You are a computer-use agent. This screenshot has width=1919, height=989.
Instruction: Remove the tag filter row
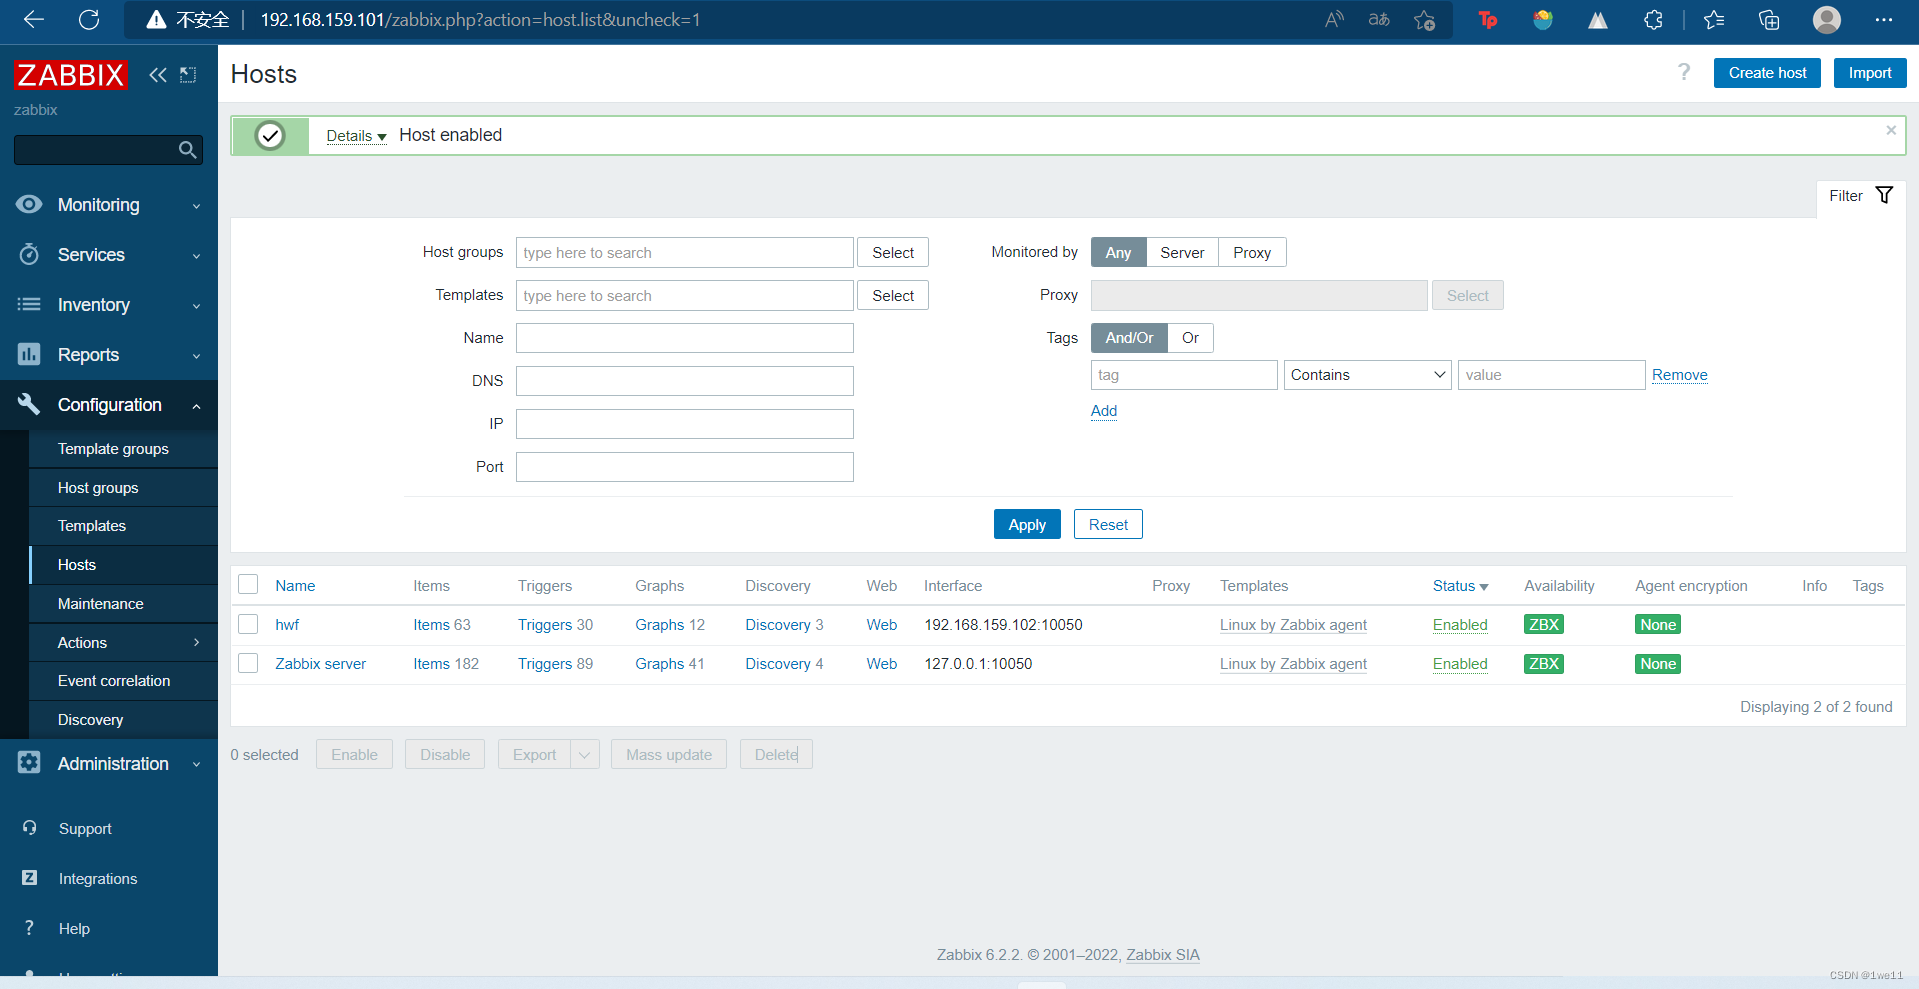(x=1679, y=375)
